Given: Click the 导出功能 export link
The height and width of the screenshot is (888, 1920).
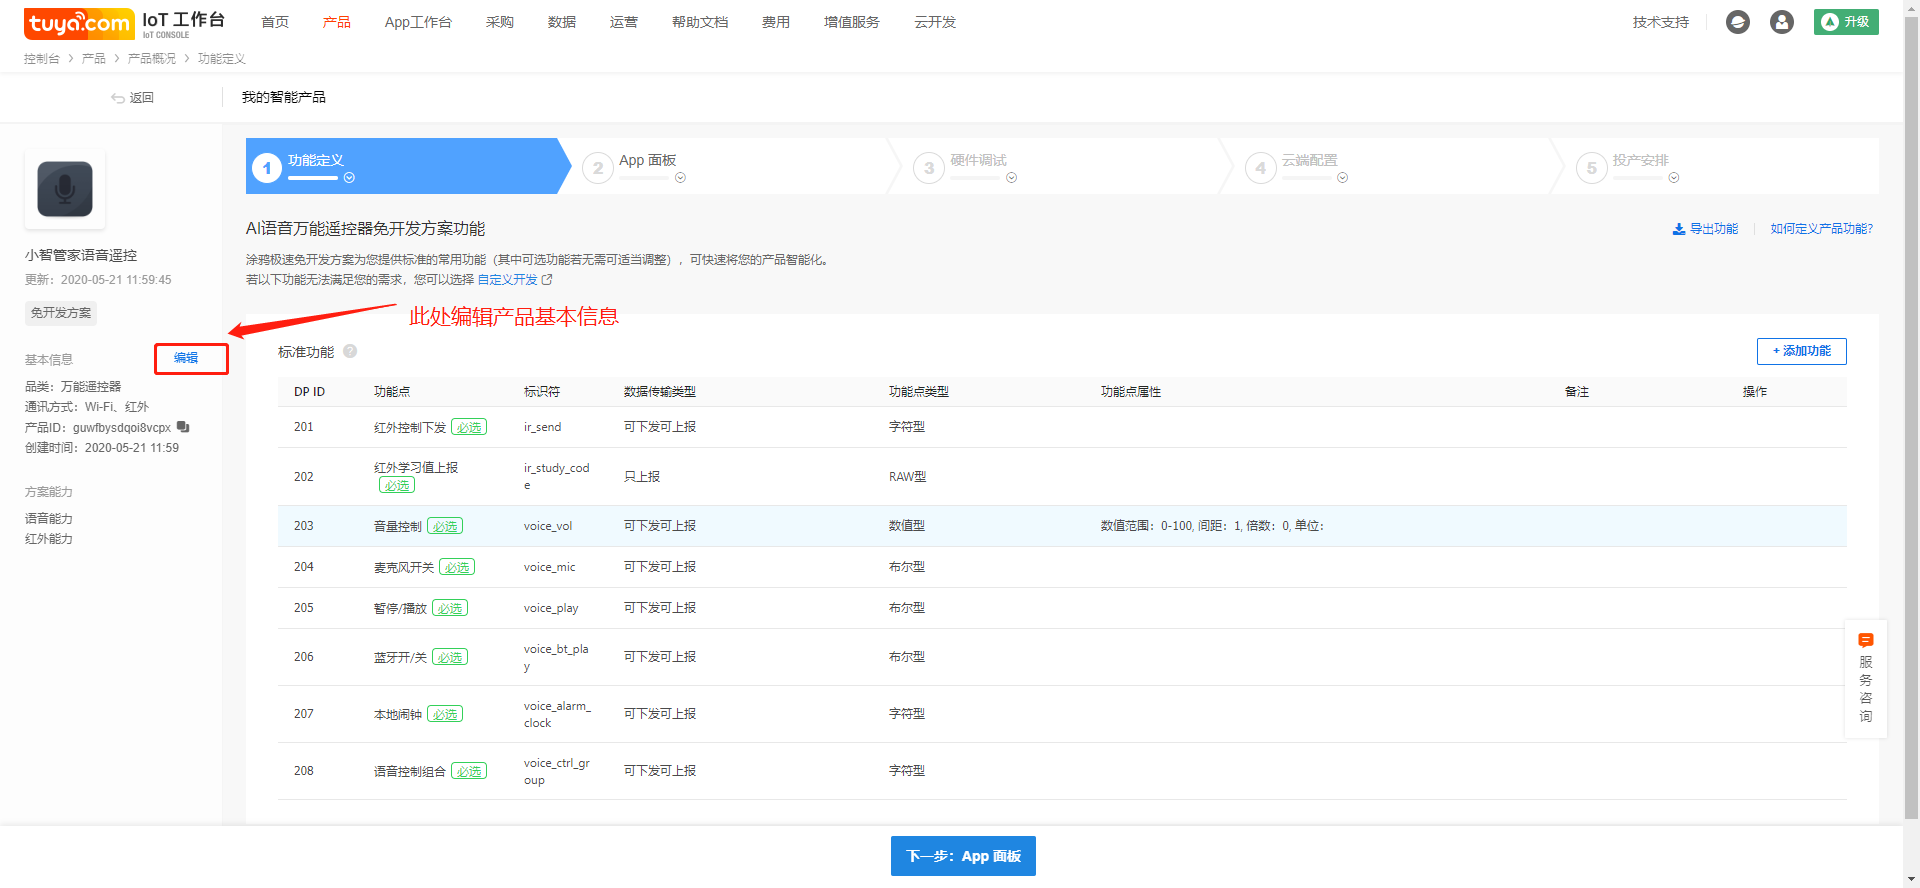Looking at the screenshot, I should pyautogui.click(x=1705, y=229).
